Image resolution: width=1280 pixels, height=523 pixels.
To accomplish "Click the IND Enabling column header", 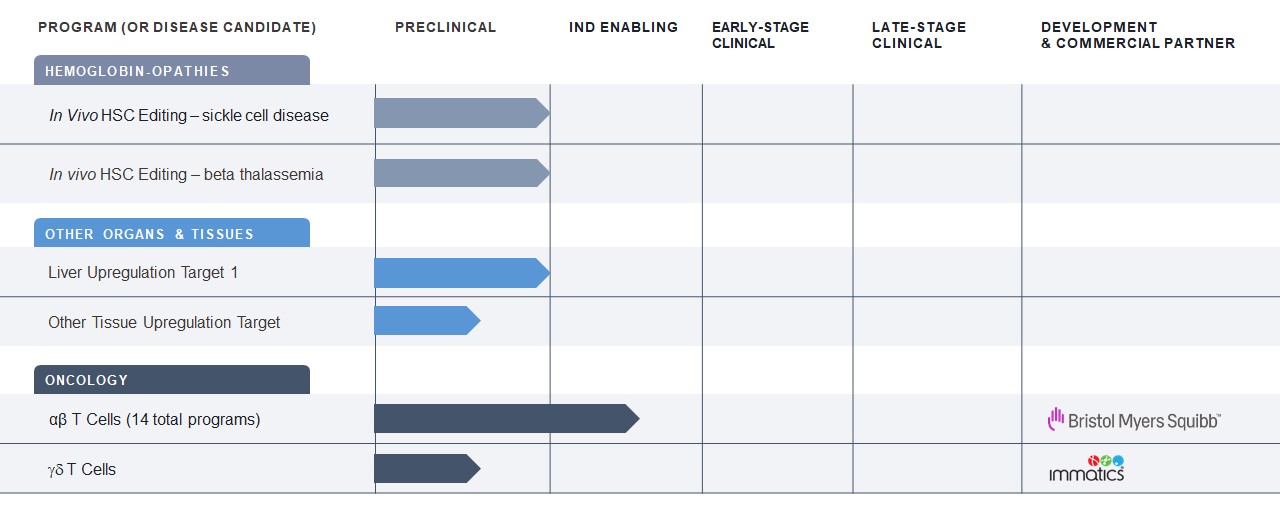I will tap(623, 27).
